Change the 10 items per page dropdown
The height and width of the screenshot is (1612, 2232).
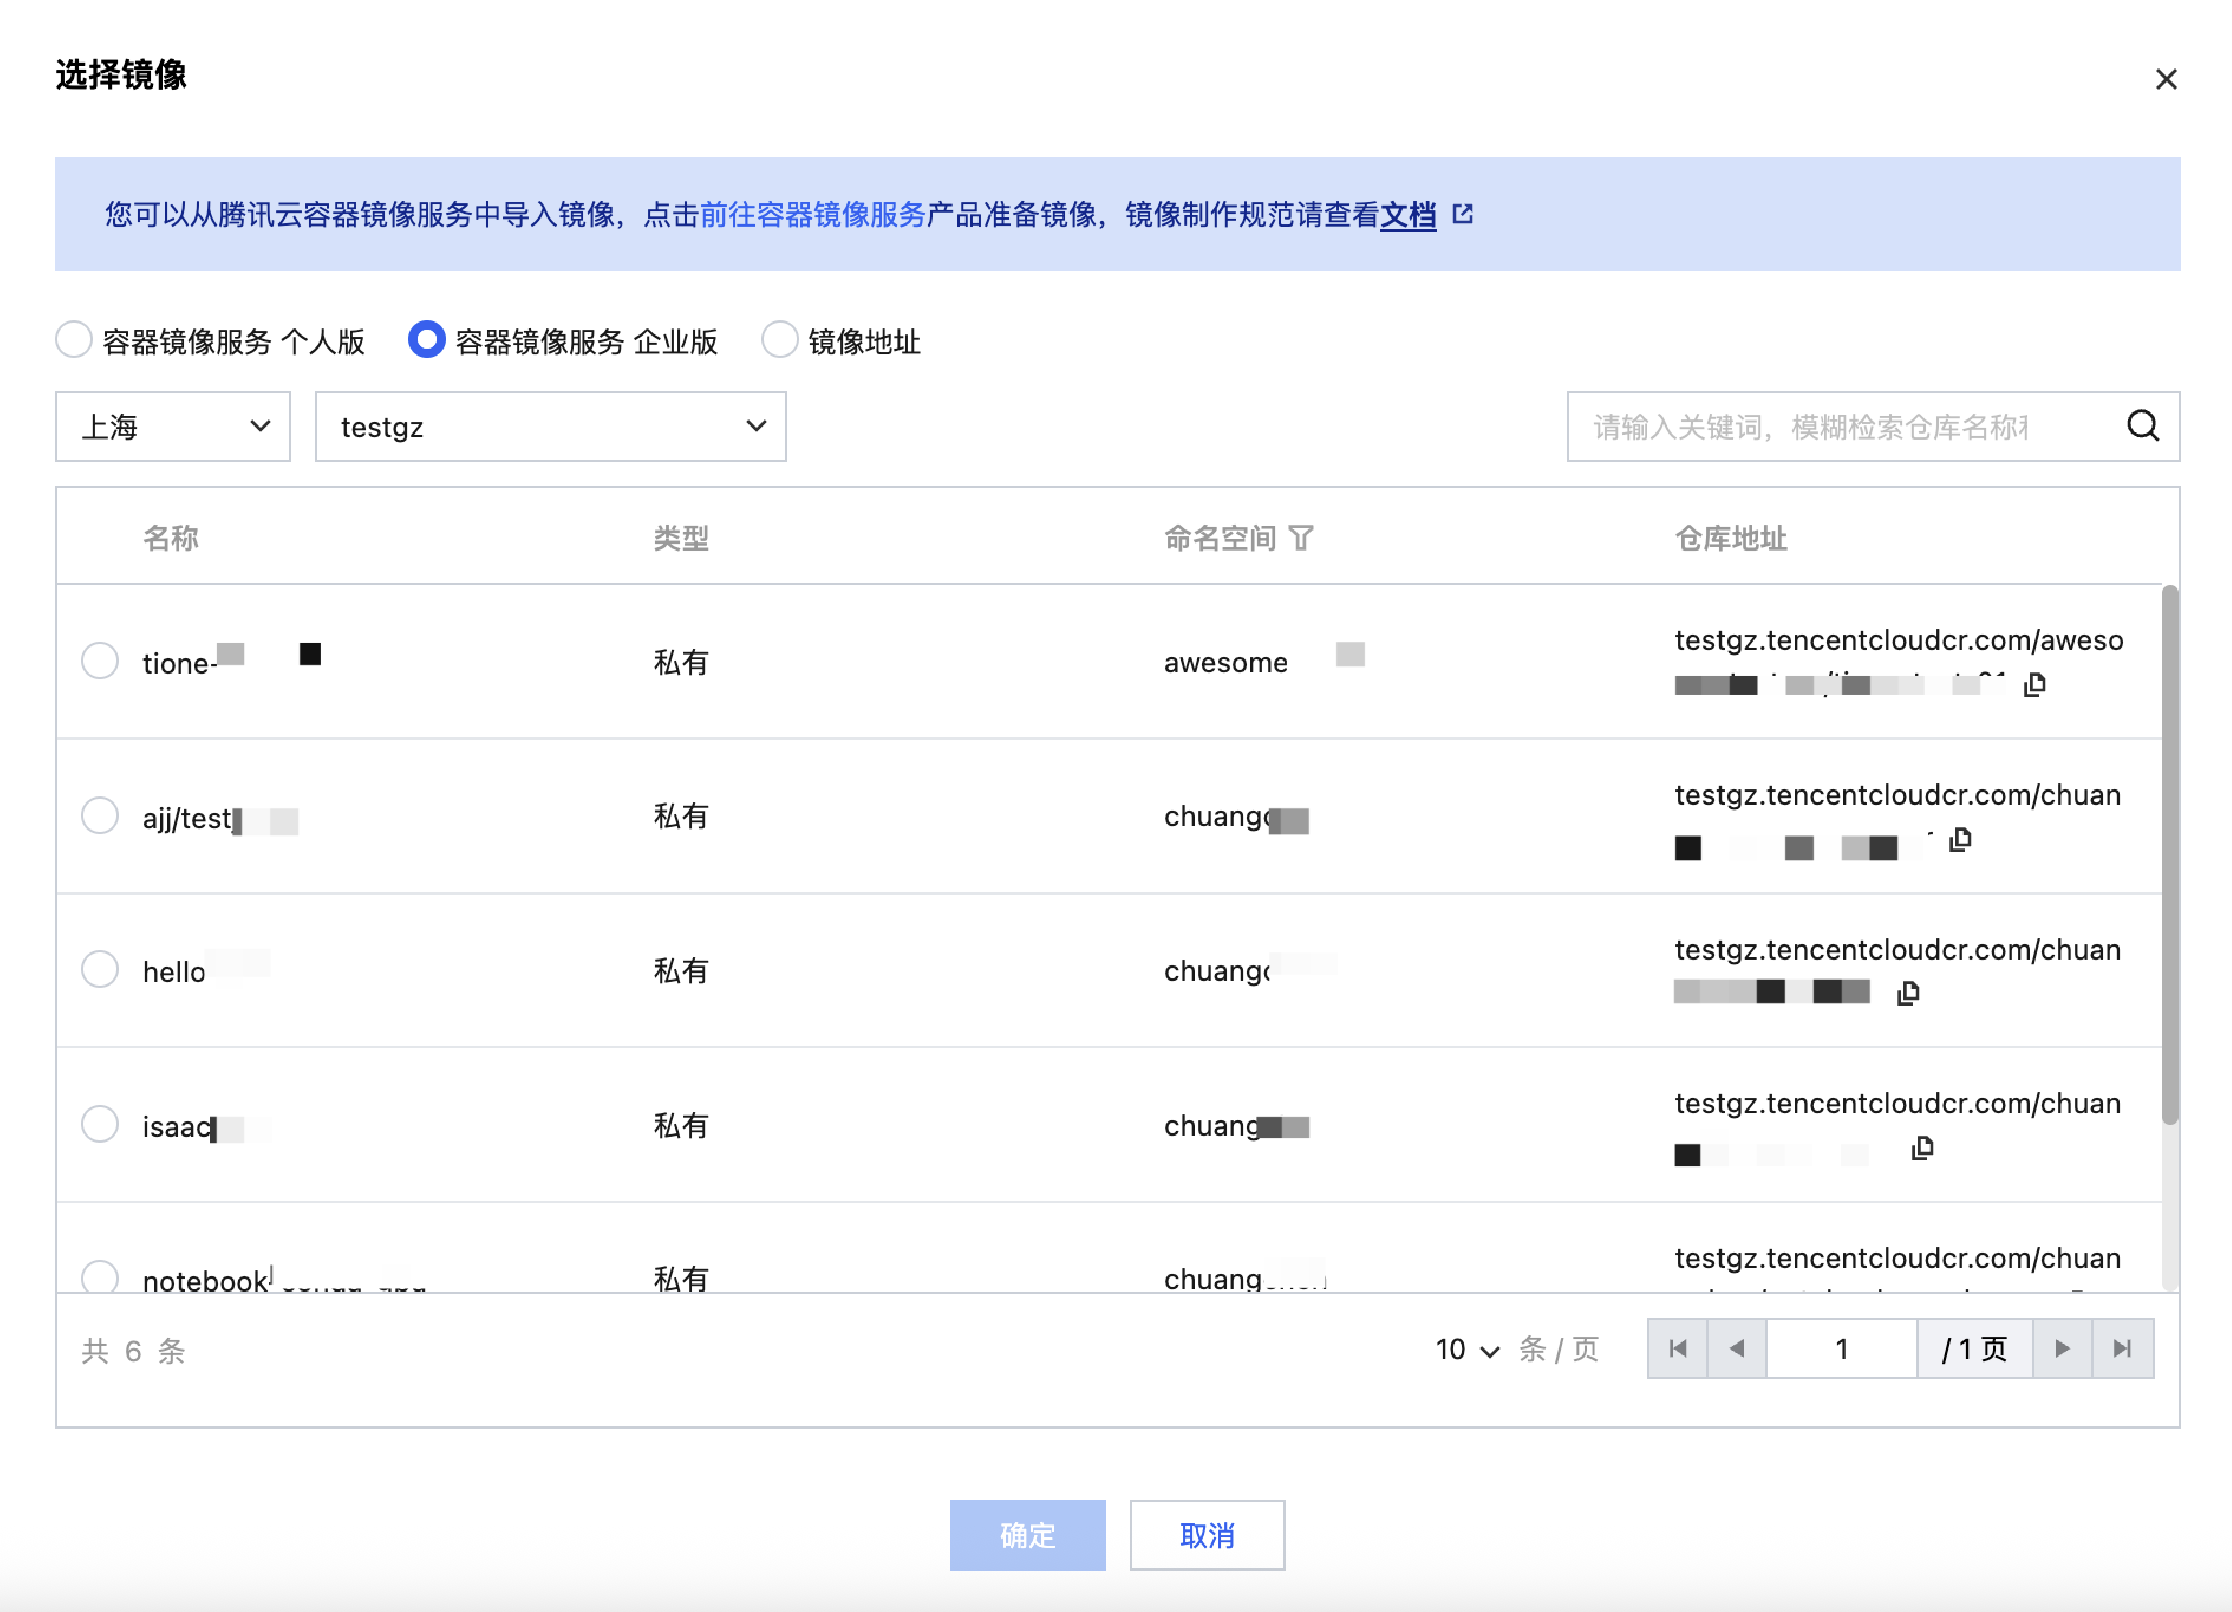click(x=1467, y=1350)
